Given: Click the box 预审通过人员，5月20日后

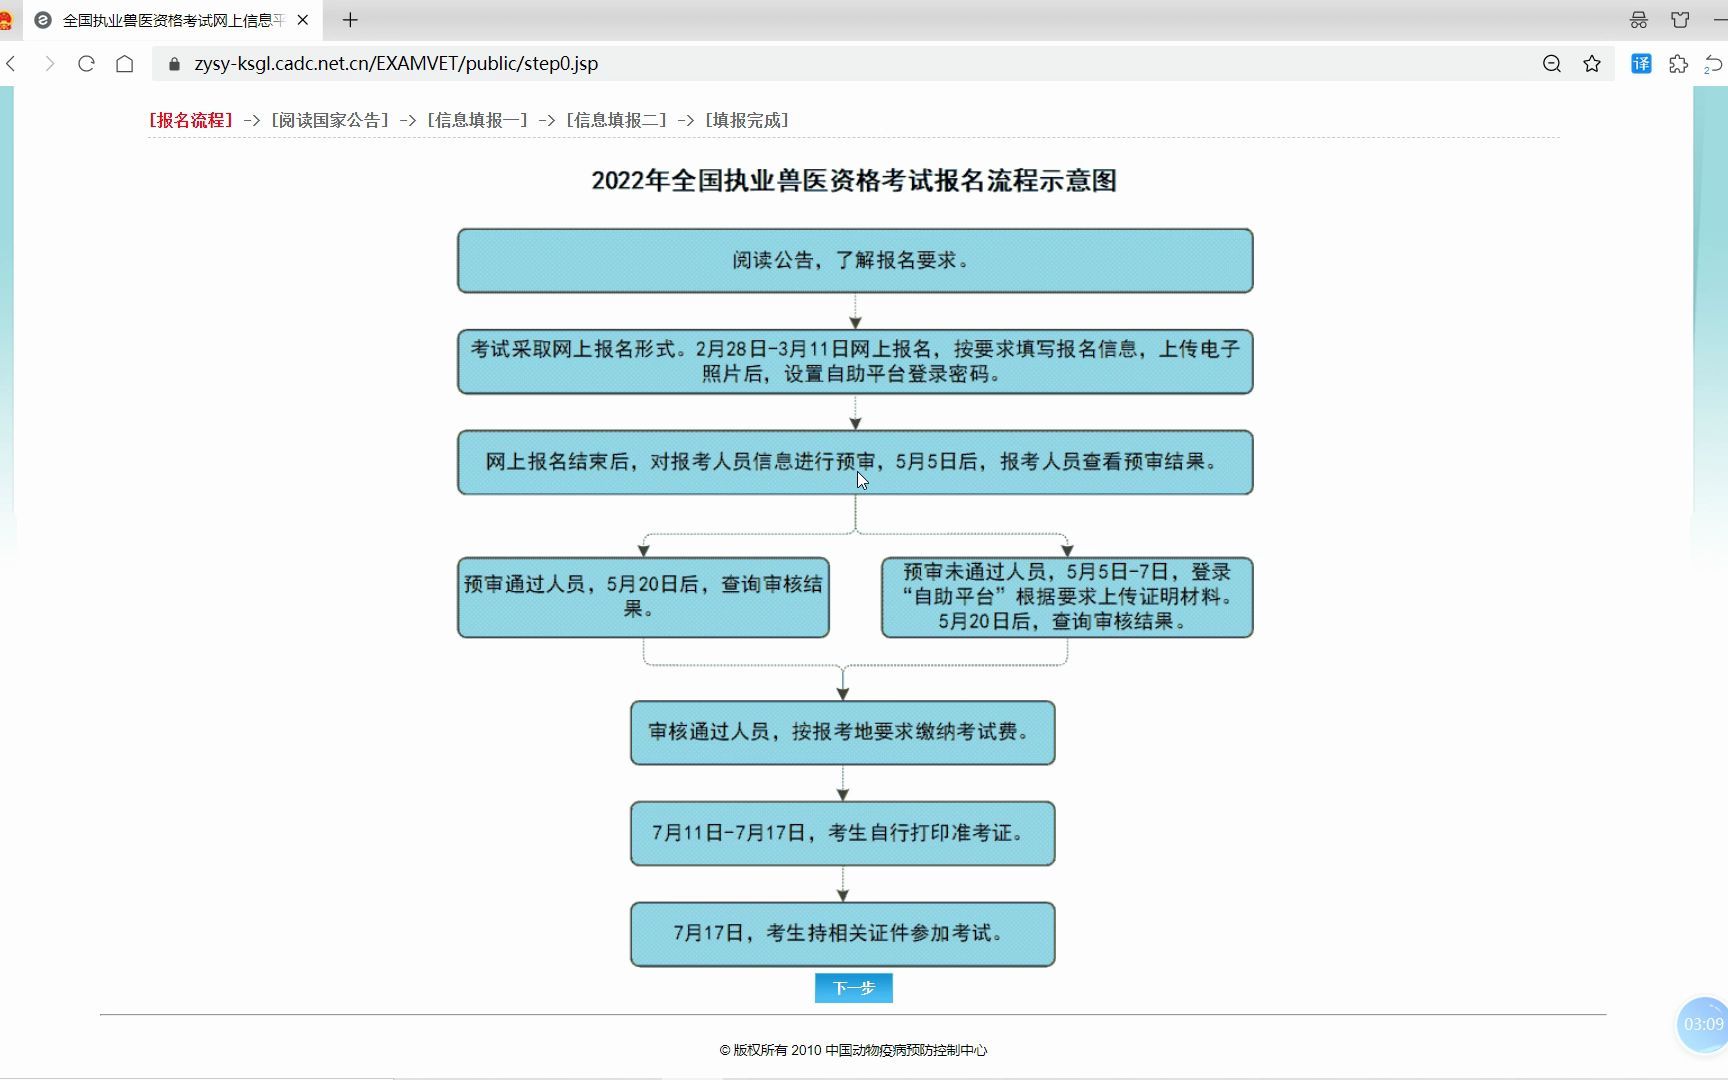Looking at the screenshot, I should coord(643,597).
